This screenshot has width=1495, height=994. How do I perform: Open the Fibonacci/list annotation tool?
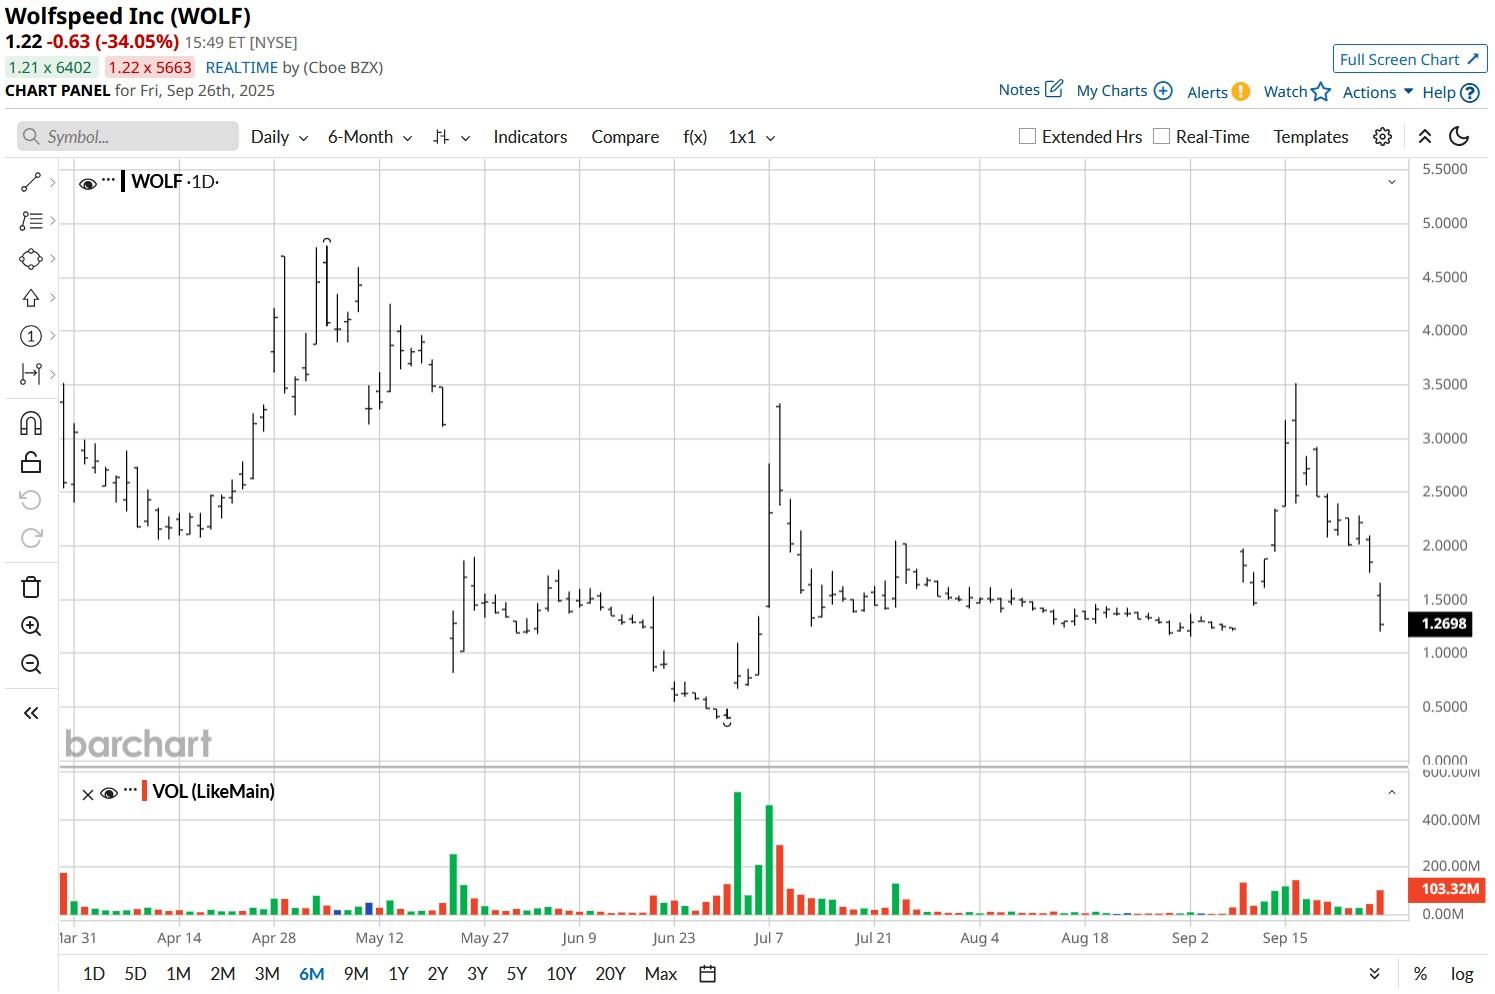[x=30, y=221]
